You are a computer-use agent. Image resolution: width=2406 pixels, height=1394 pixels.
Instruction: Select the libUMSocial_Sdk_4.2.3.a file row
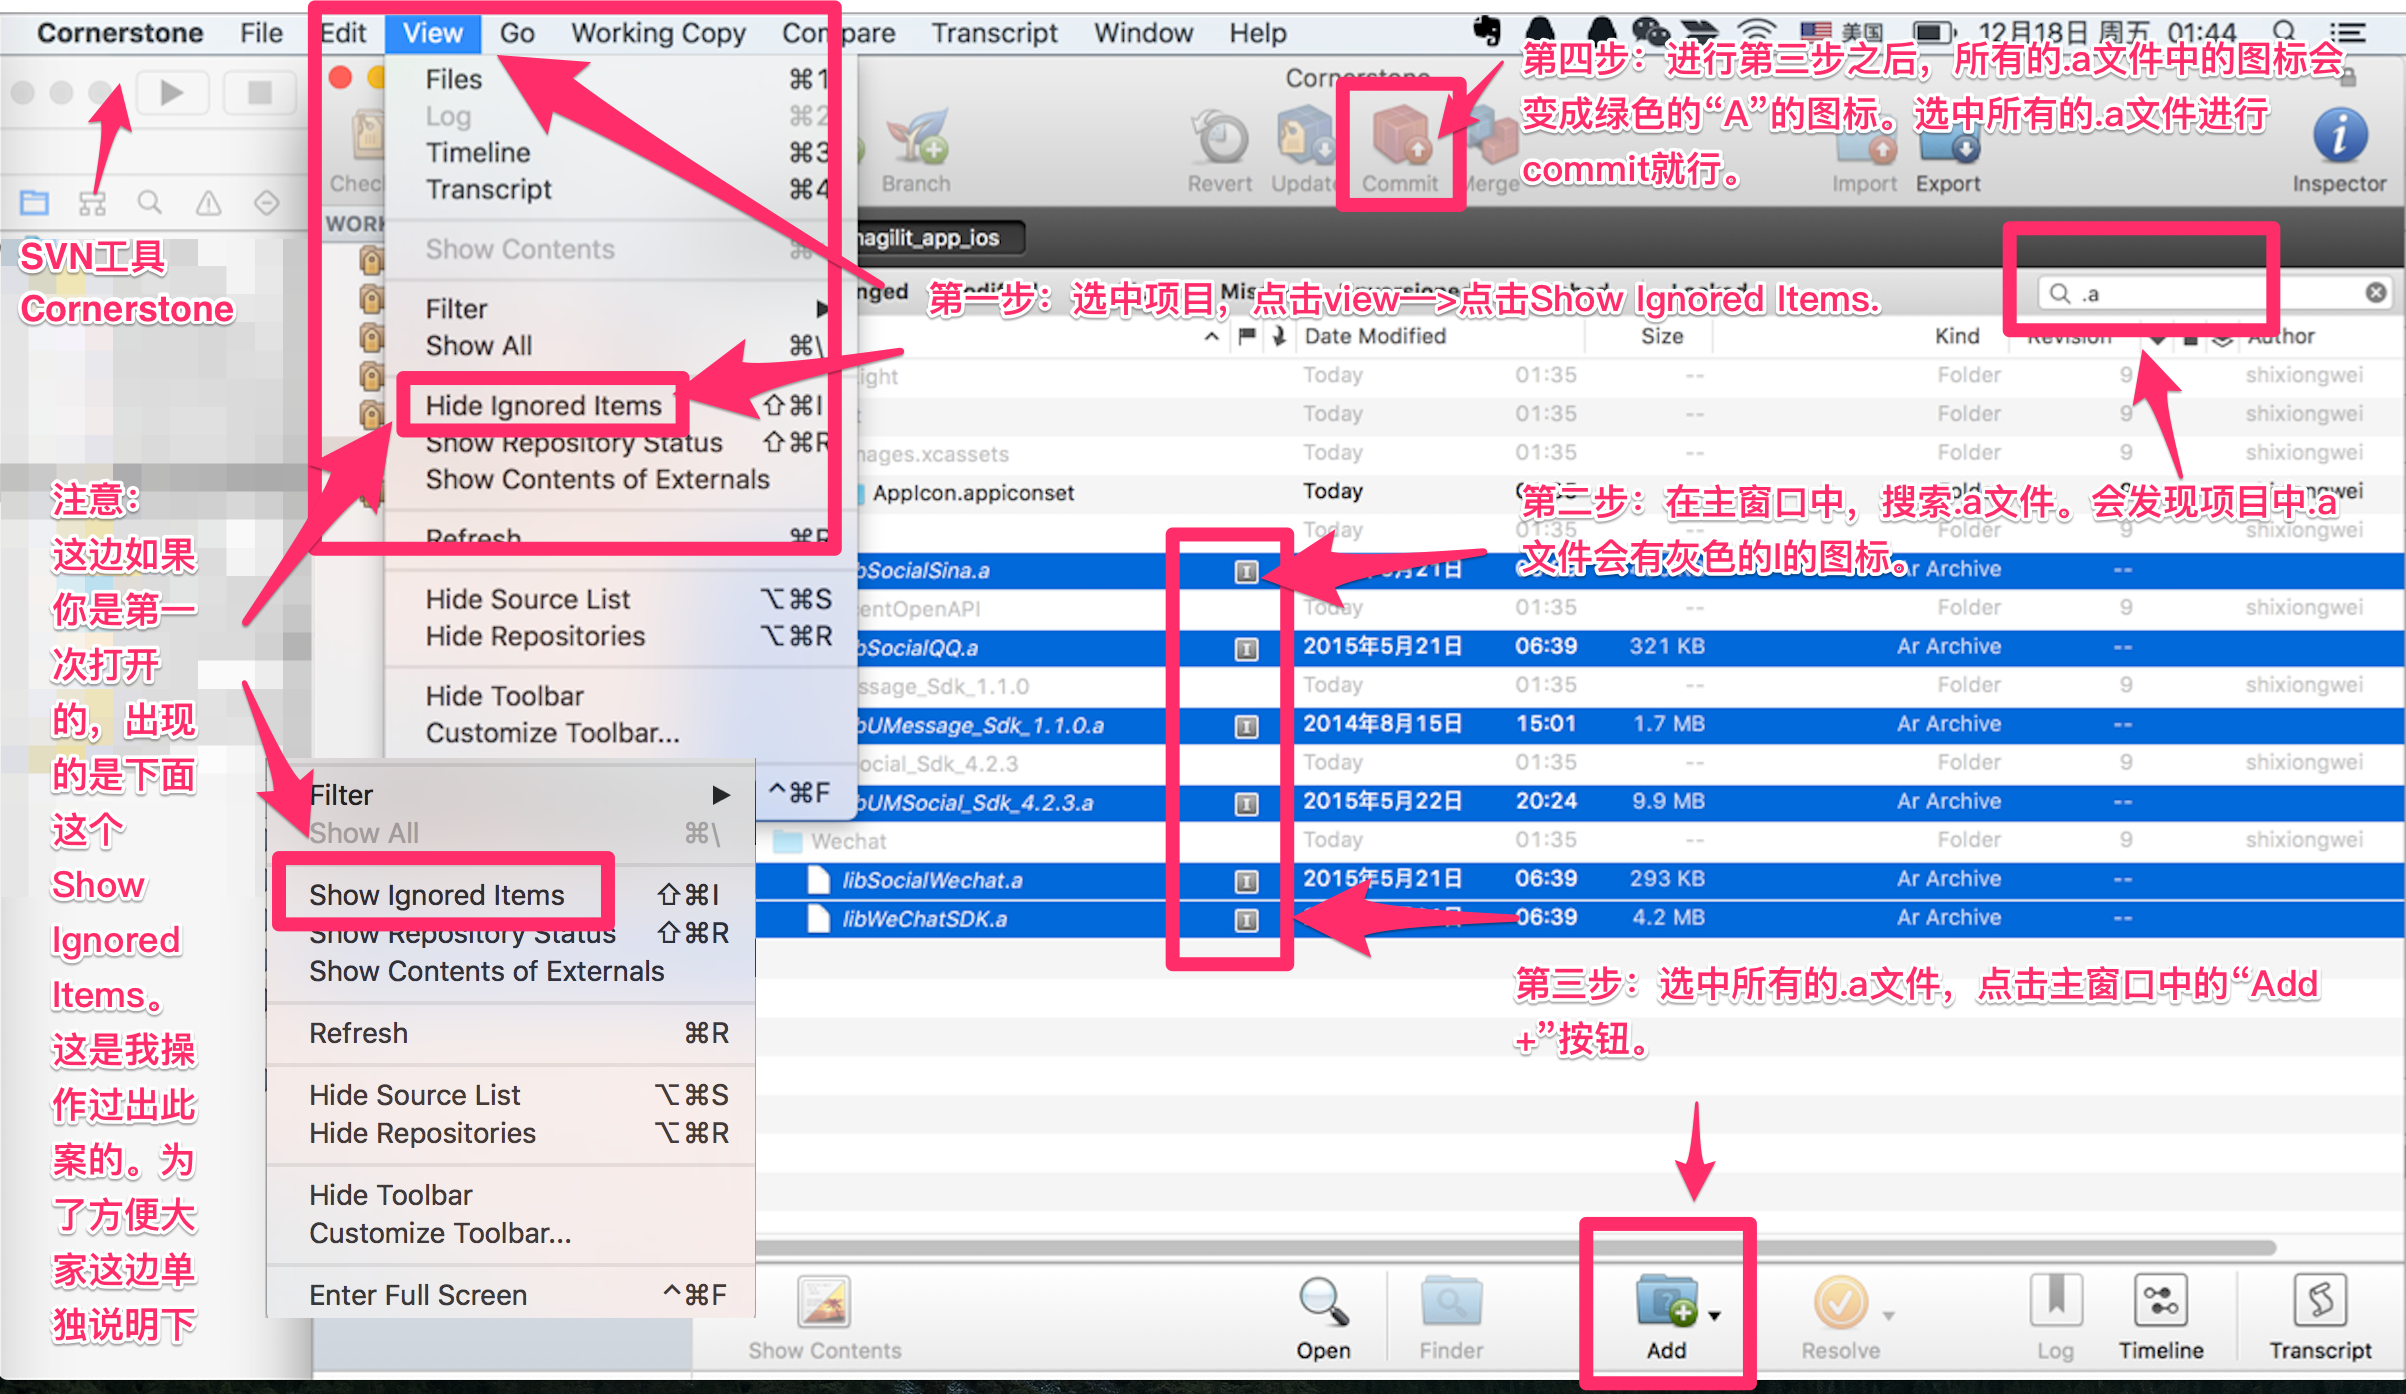coord(1580,802)
